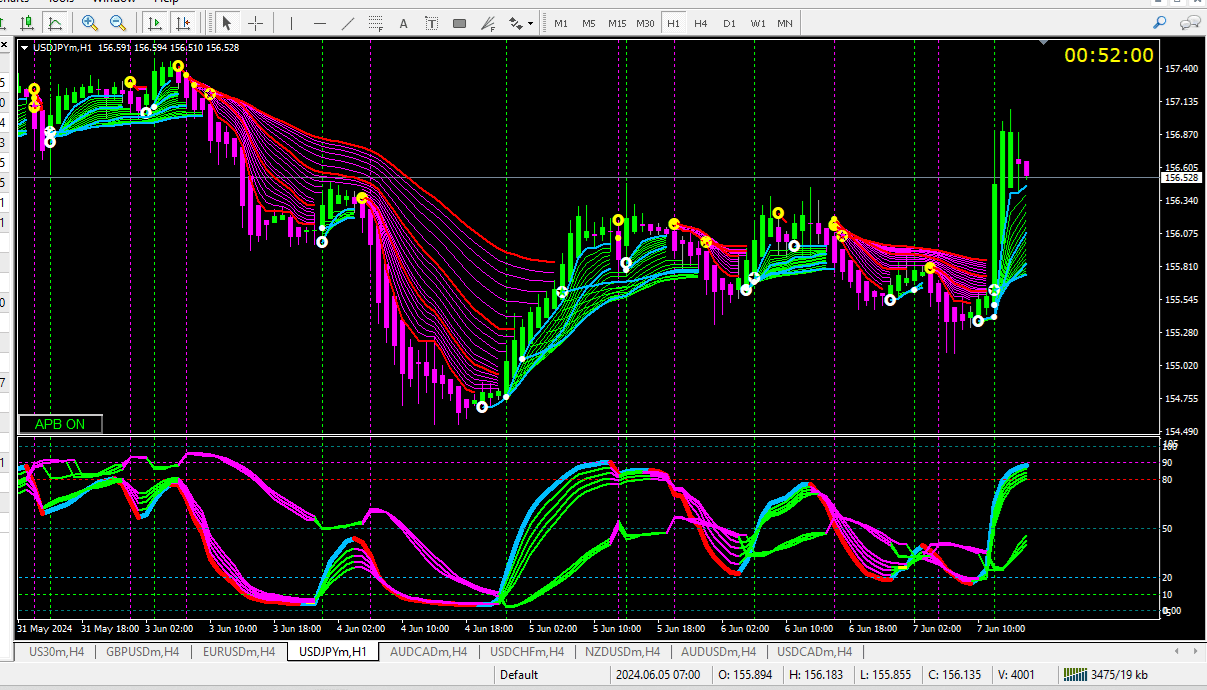Viewport: 1207px width, 690px height.
Task: Switch timeframe to M15
Action: 617,23
